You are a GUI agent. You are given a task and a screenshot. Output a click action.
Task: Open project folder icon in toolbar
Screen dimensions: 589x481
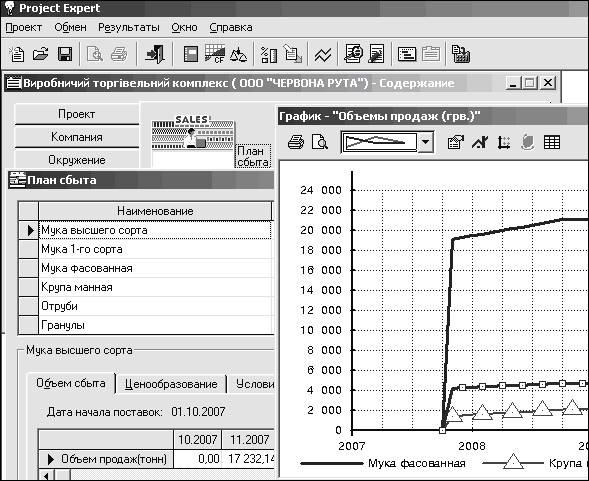tap(41, 54)
